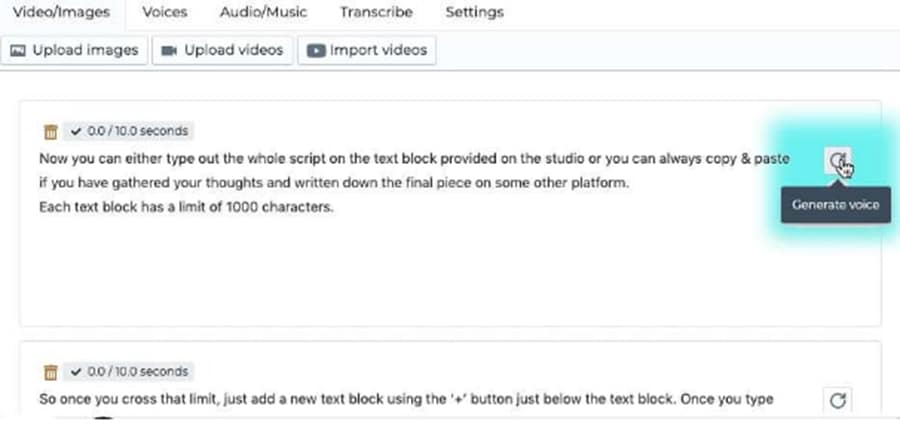Generate voice for the first text block
The width and height of the screenshot is (900, 437).
point(837,160)
